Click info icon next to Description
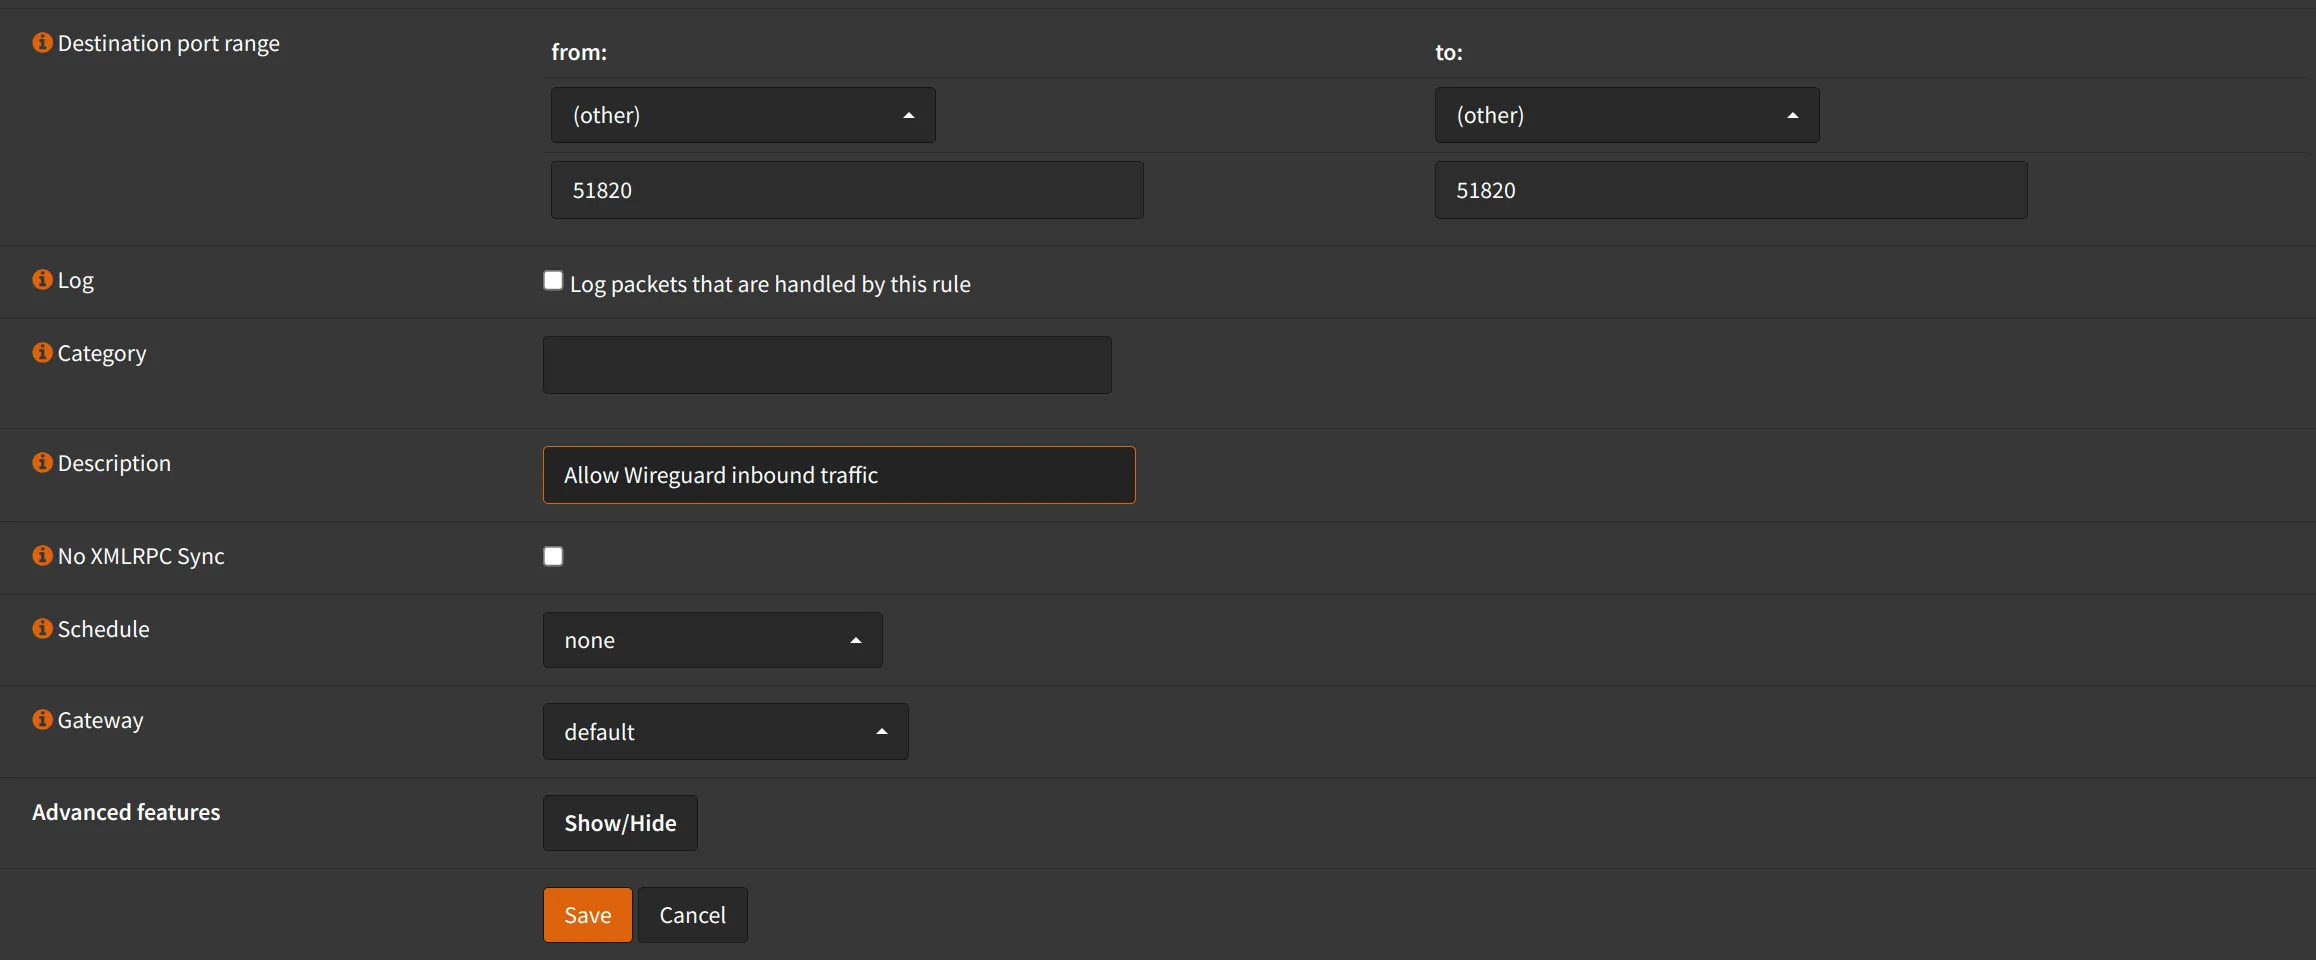The width and height of the screenshot is (2316, 960). pyautogui.click(x=42, y=462)
